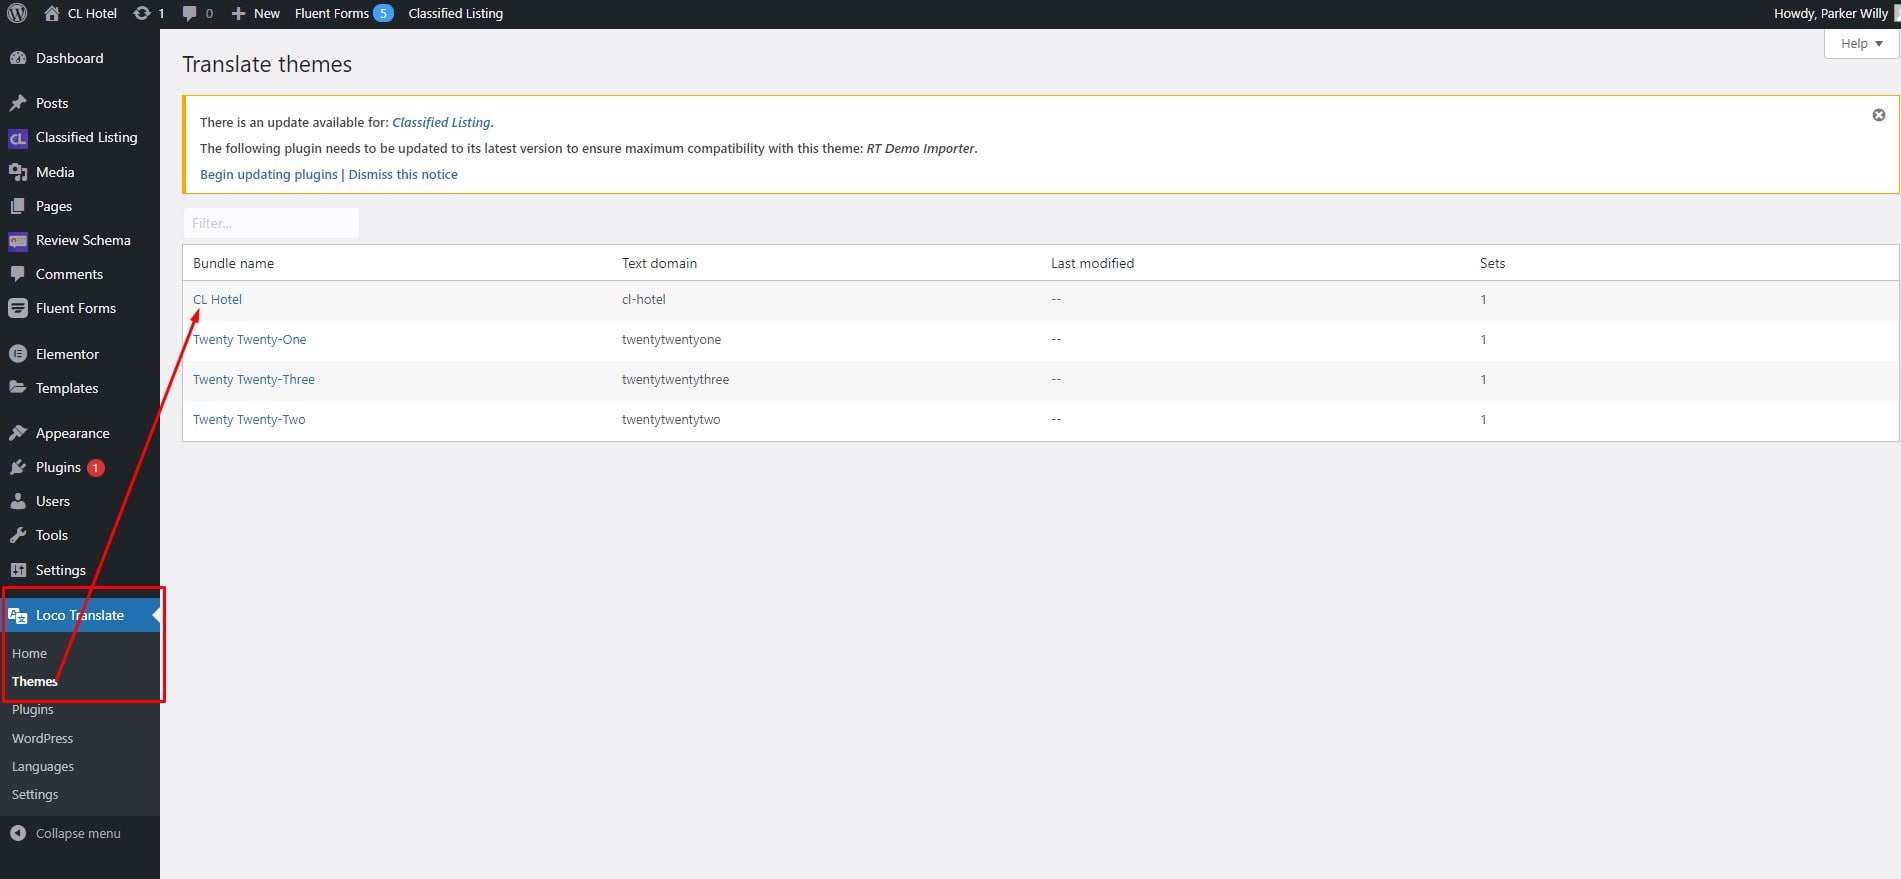
Task: Click the sets count for CL Hotel
Action: tap(1483, 299)
